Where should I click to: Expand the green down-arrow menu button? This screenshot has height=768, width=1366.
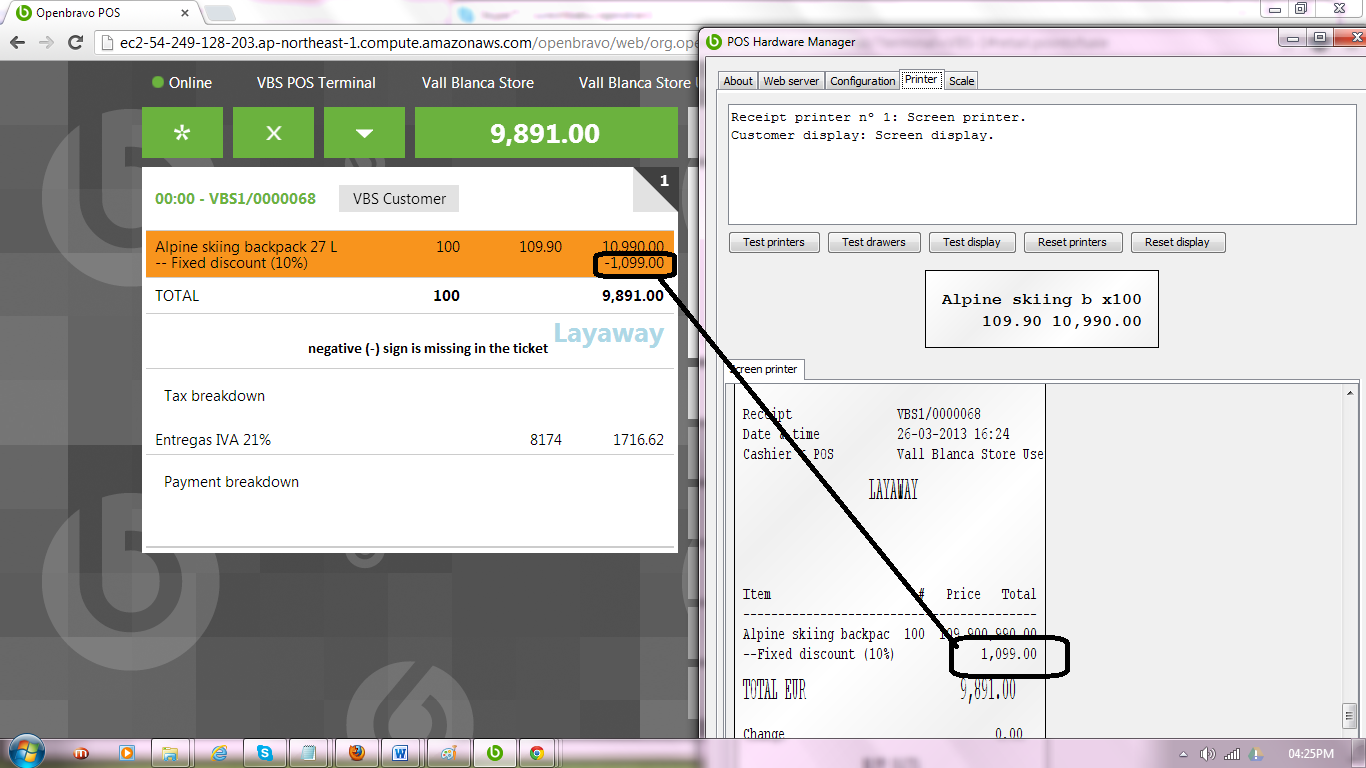pos(364,133)
